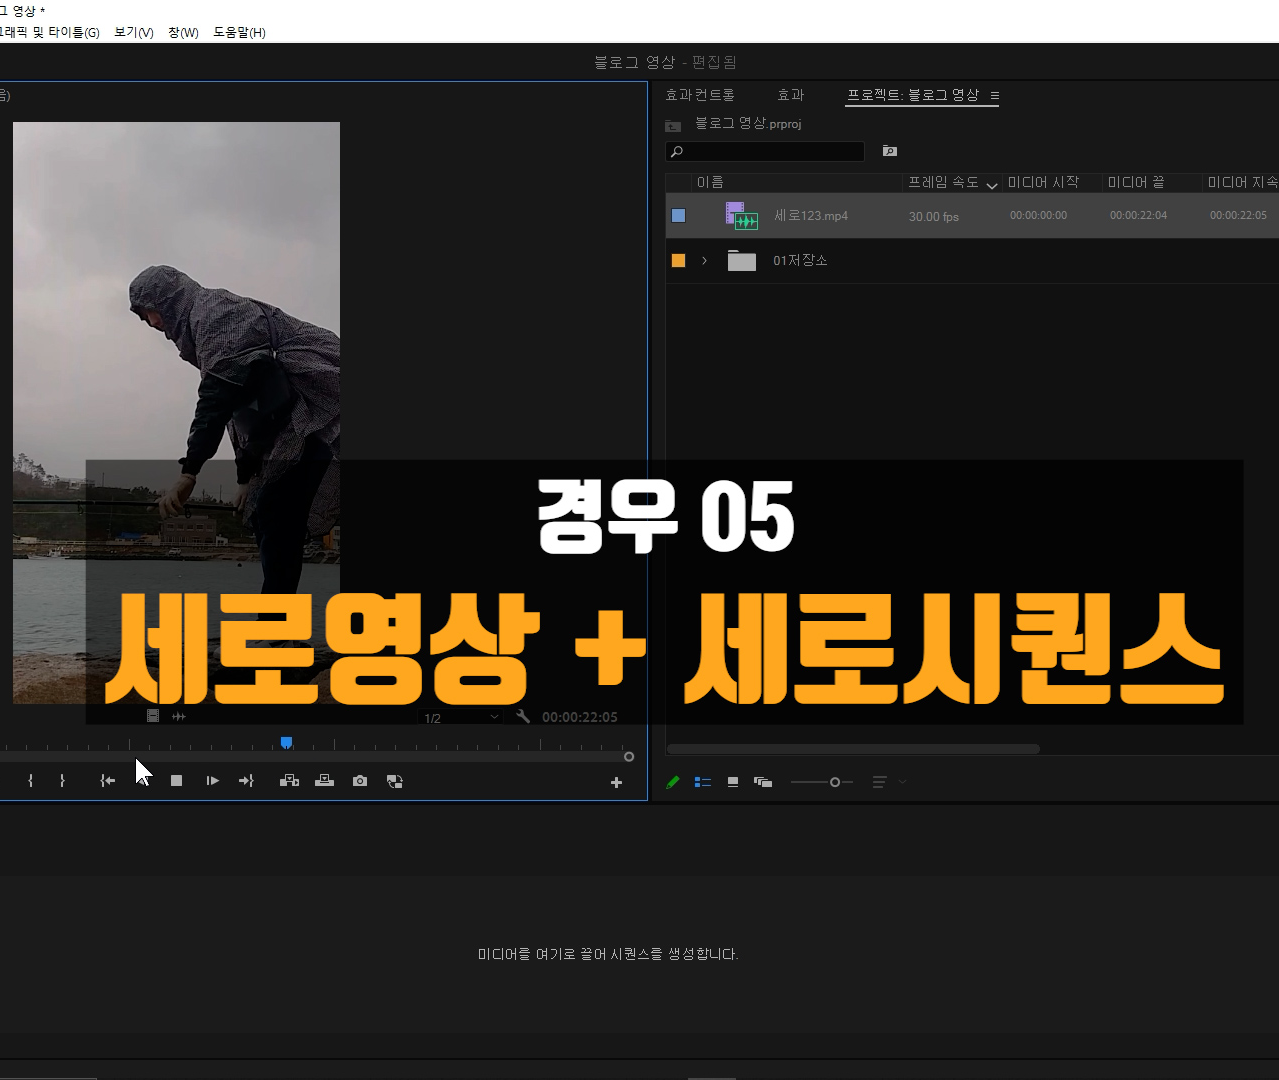Go to Out point button
This screenshot has height=1080, width=1279.
tap(246, 781)
